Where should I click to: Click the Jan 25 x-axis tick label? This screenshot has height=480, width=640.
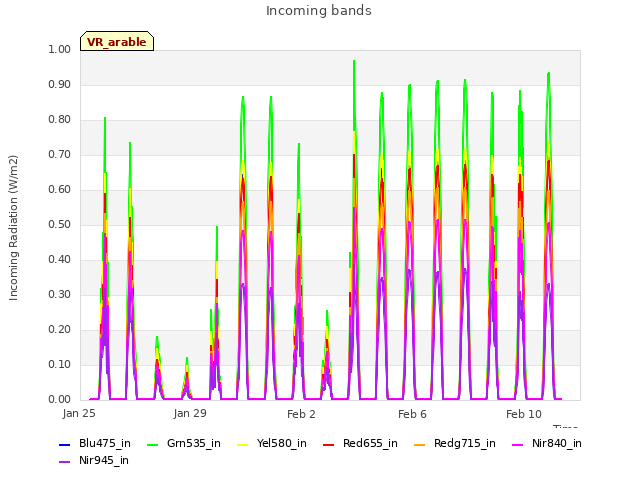coord(79,413)
